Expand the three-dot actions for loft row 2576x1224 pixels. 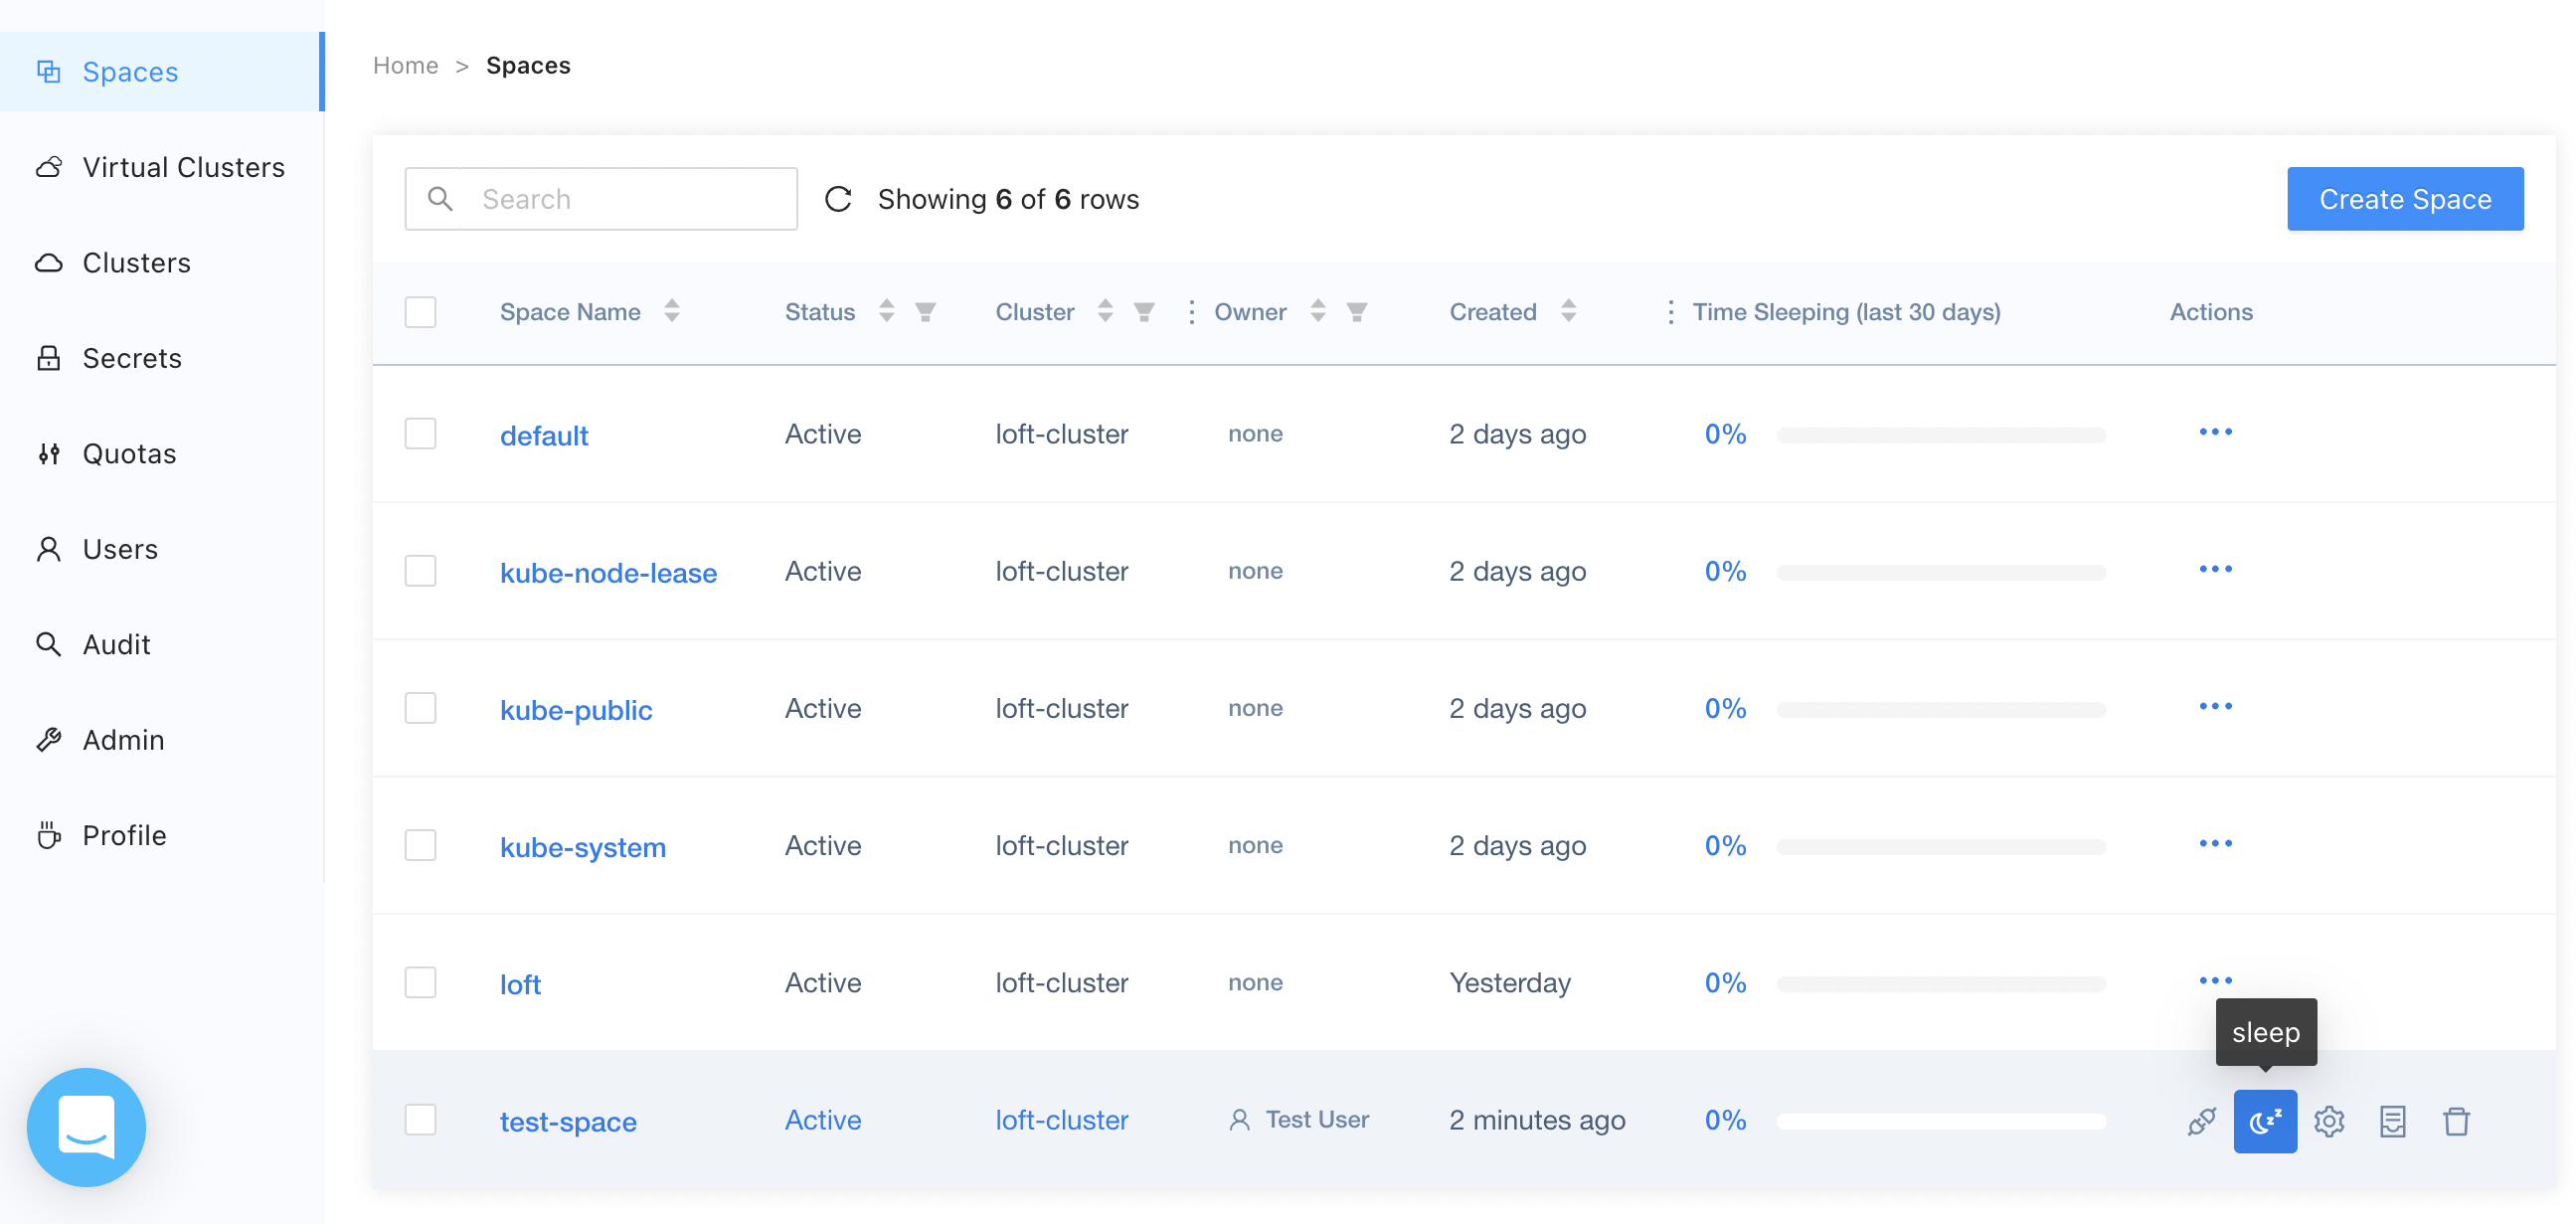(2215, 980)
